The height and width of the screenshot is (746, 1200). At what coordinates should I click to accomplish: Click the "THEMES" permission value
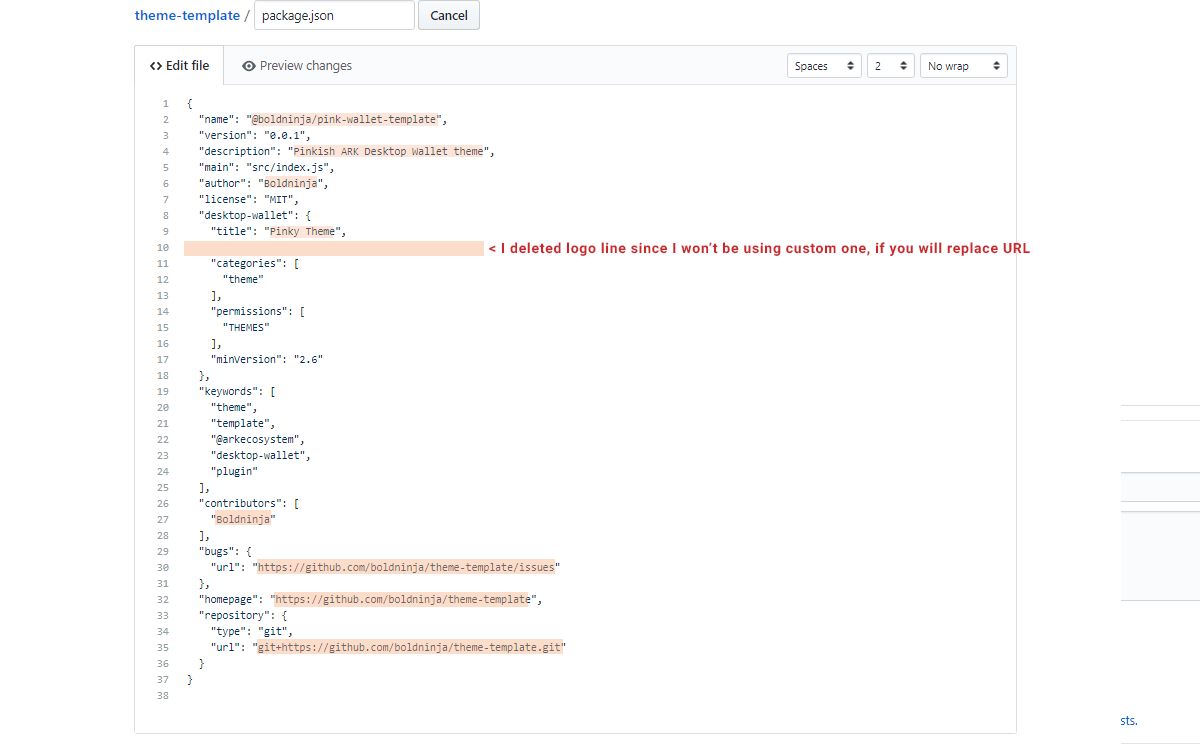(x=246, y=327)
